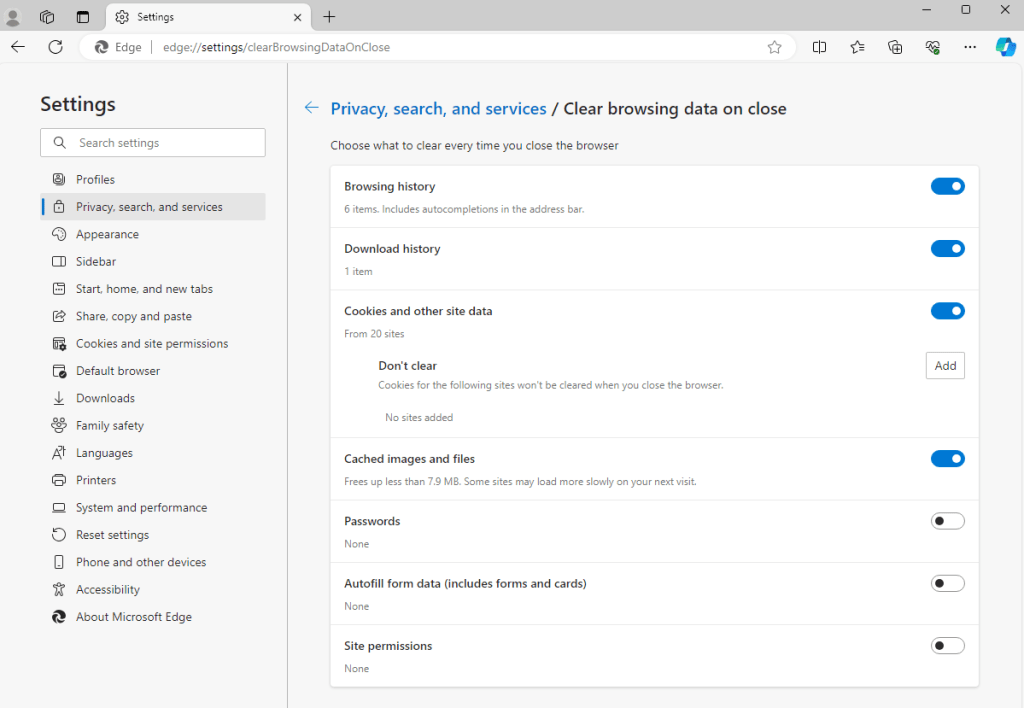
Task: Click the back arrow beside Privacy heading
Action: coord(312,108)
